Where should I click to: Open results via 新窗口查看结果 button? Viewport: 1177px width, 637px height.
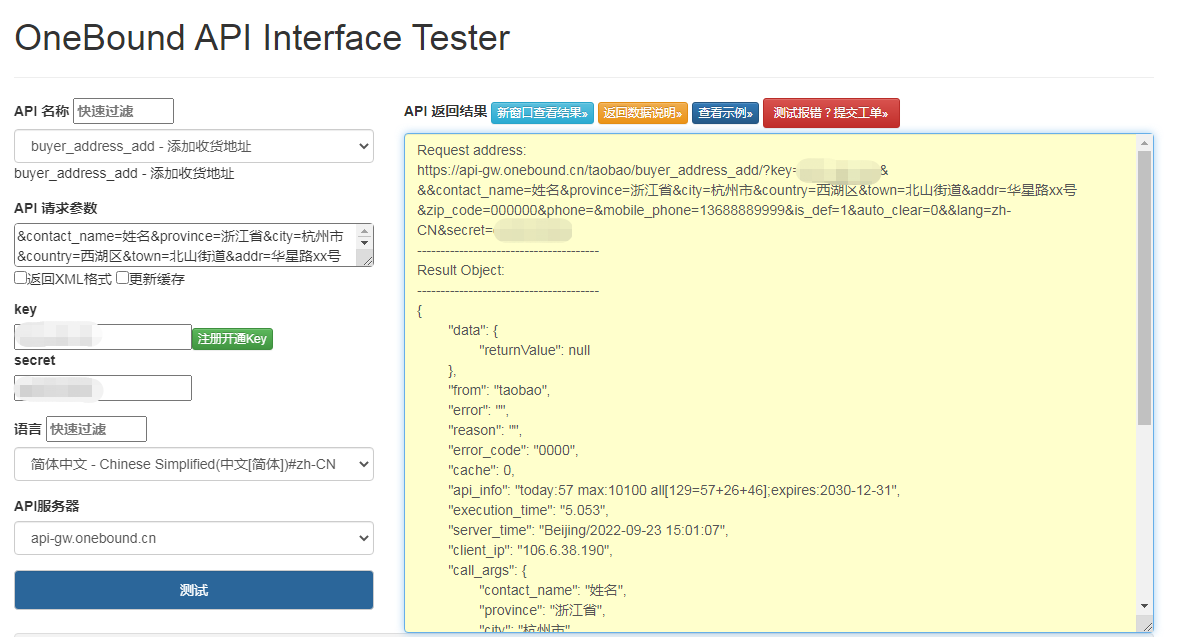pyautogui.click(x=543, y=113)
